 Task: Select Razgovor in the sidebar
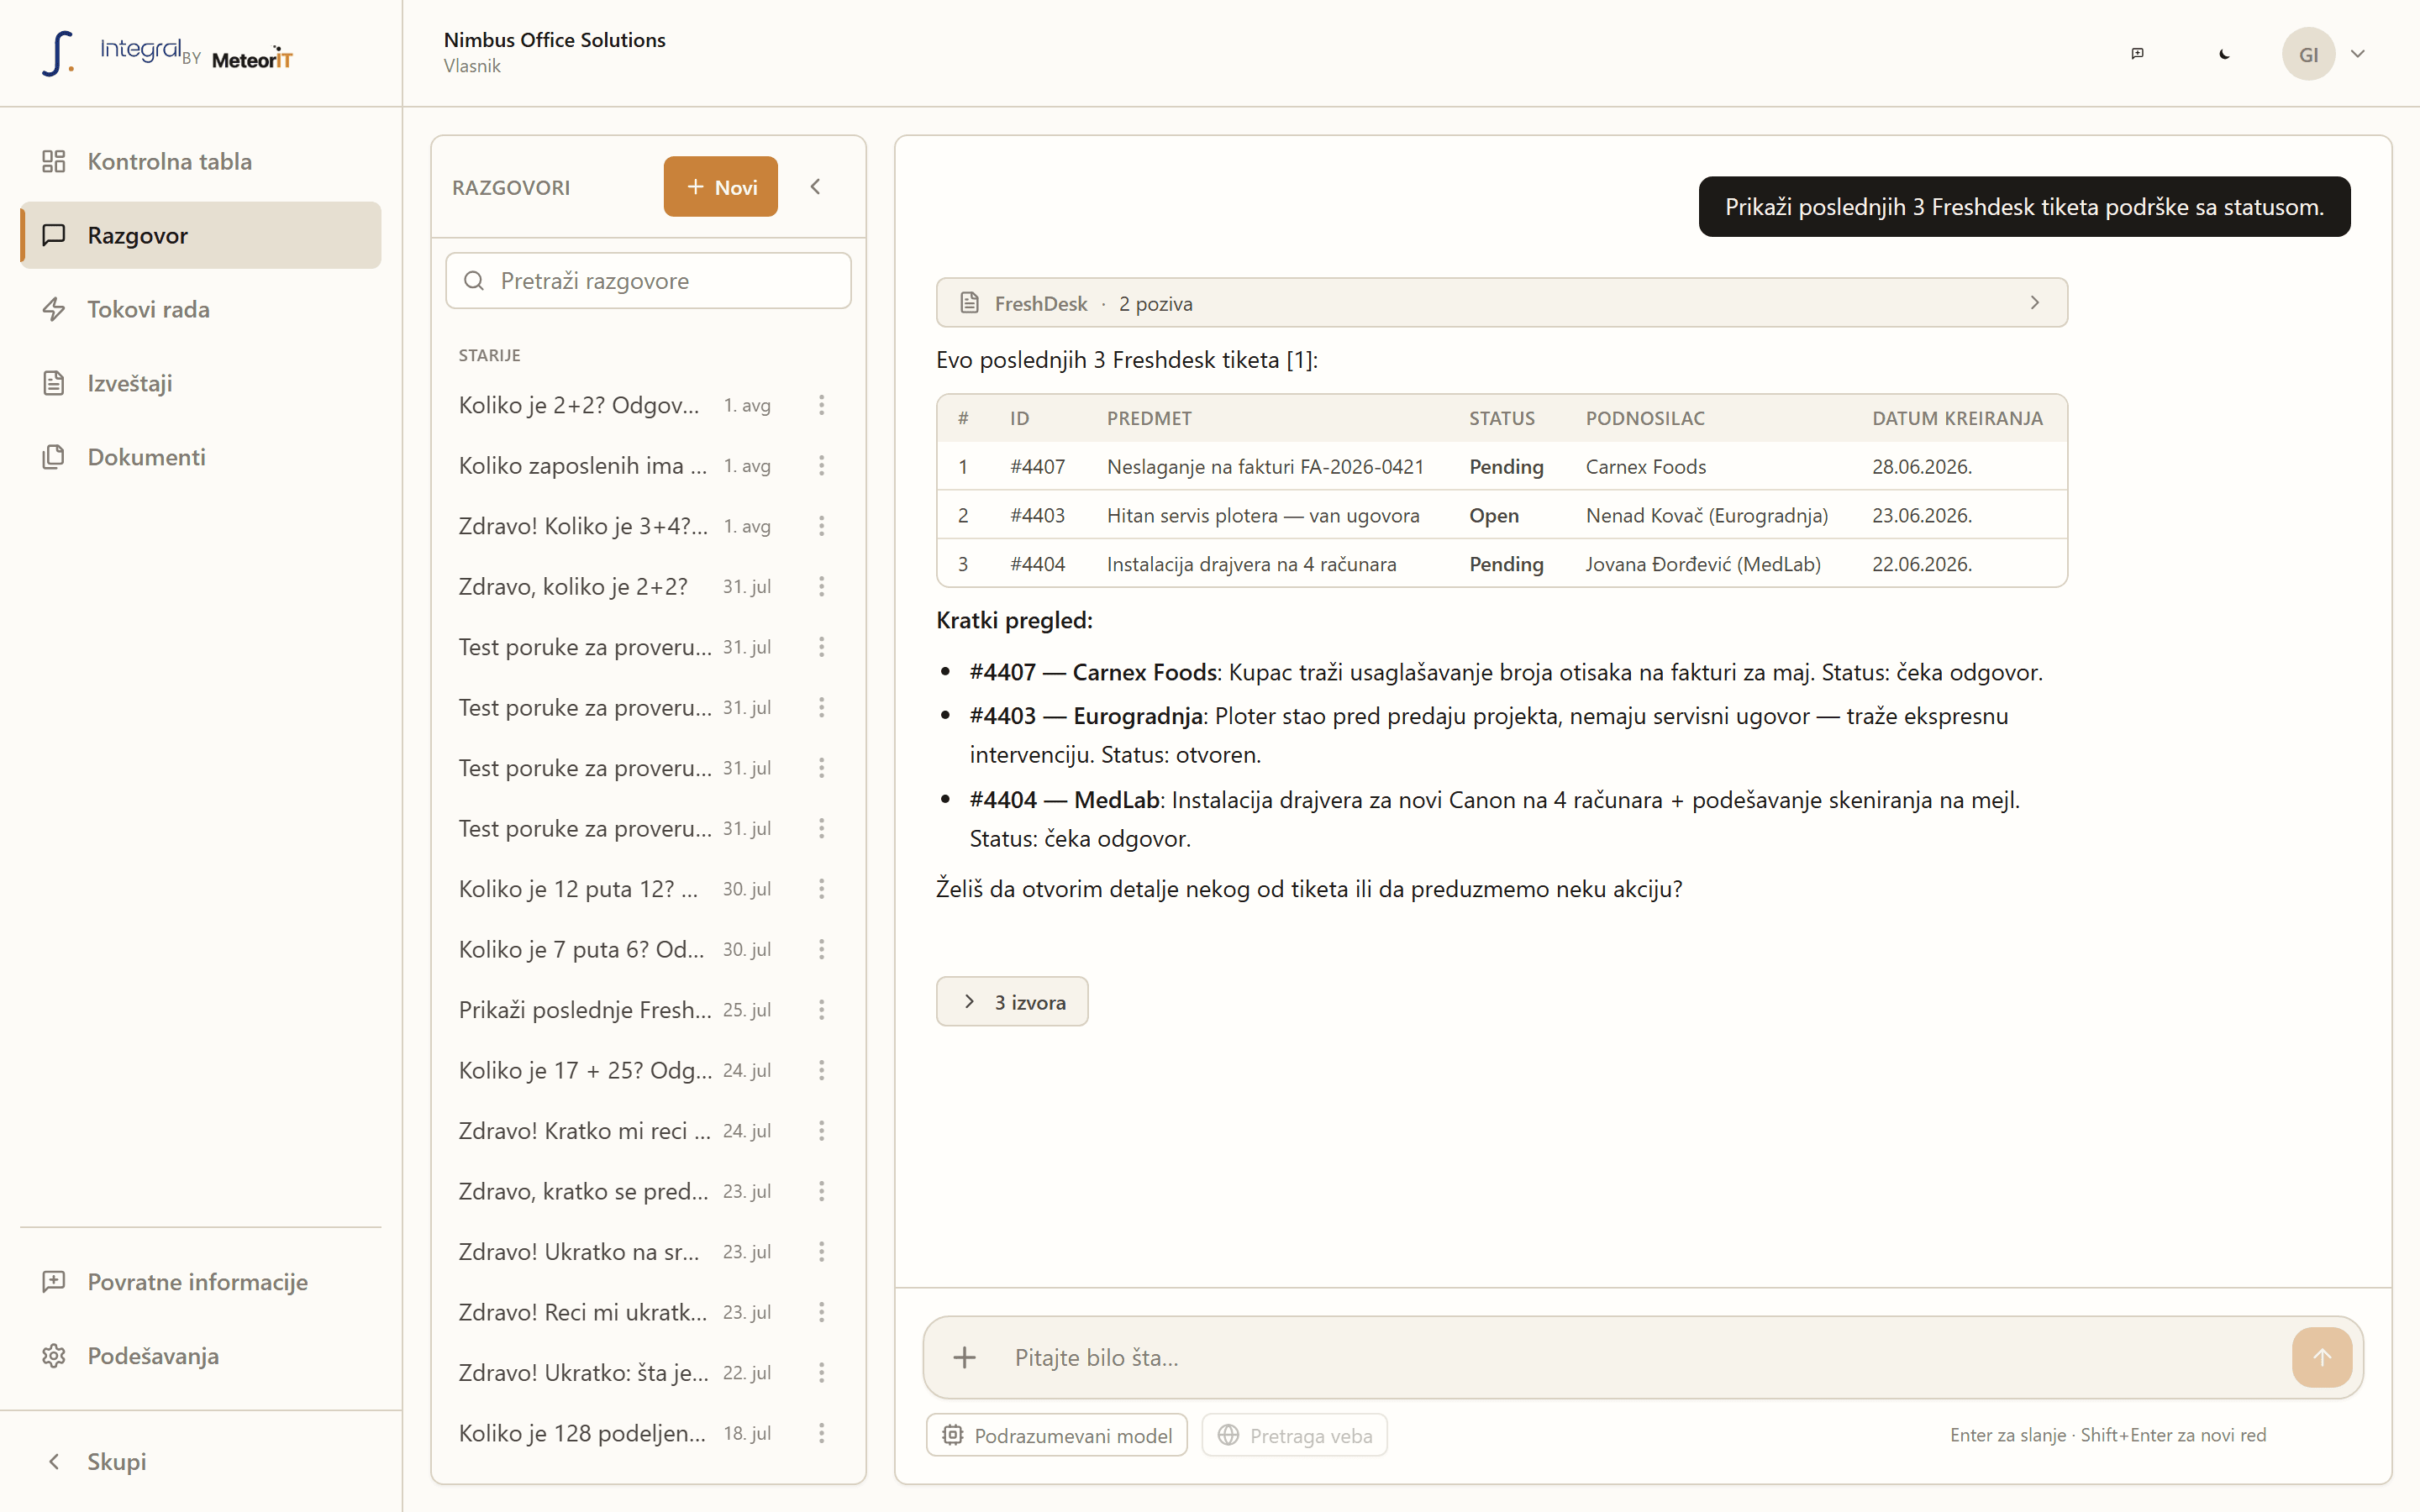[x=200, y=235]
